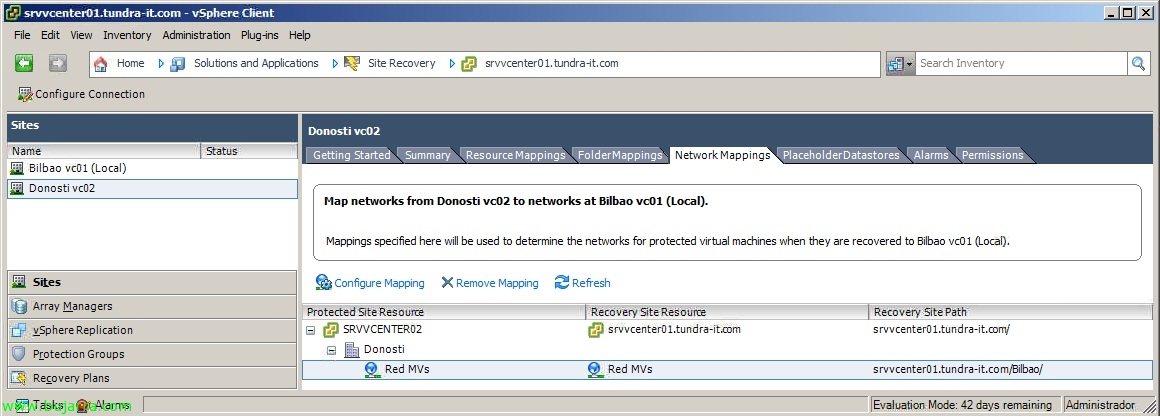Viewport: 1160px width, 416px height.
Task: Open the Plug-ins menu
Action: tap(260, 35)
